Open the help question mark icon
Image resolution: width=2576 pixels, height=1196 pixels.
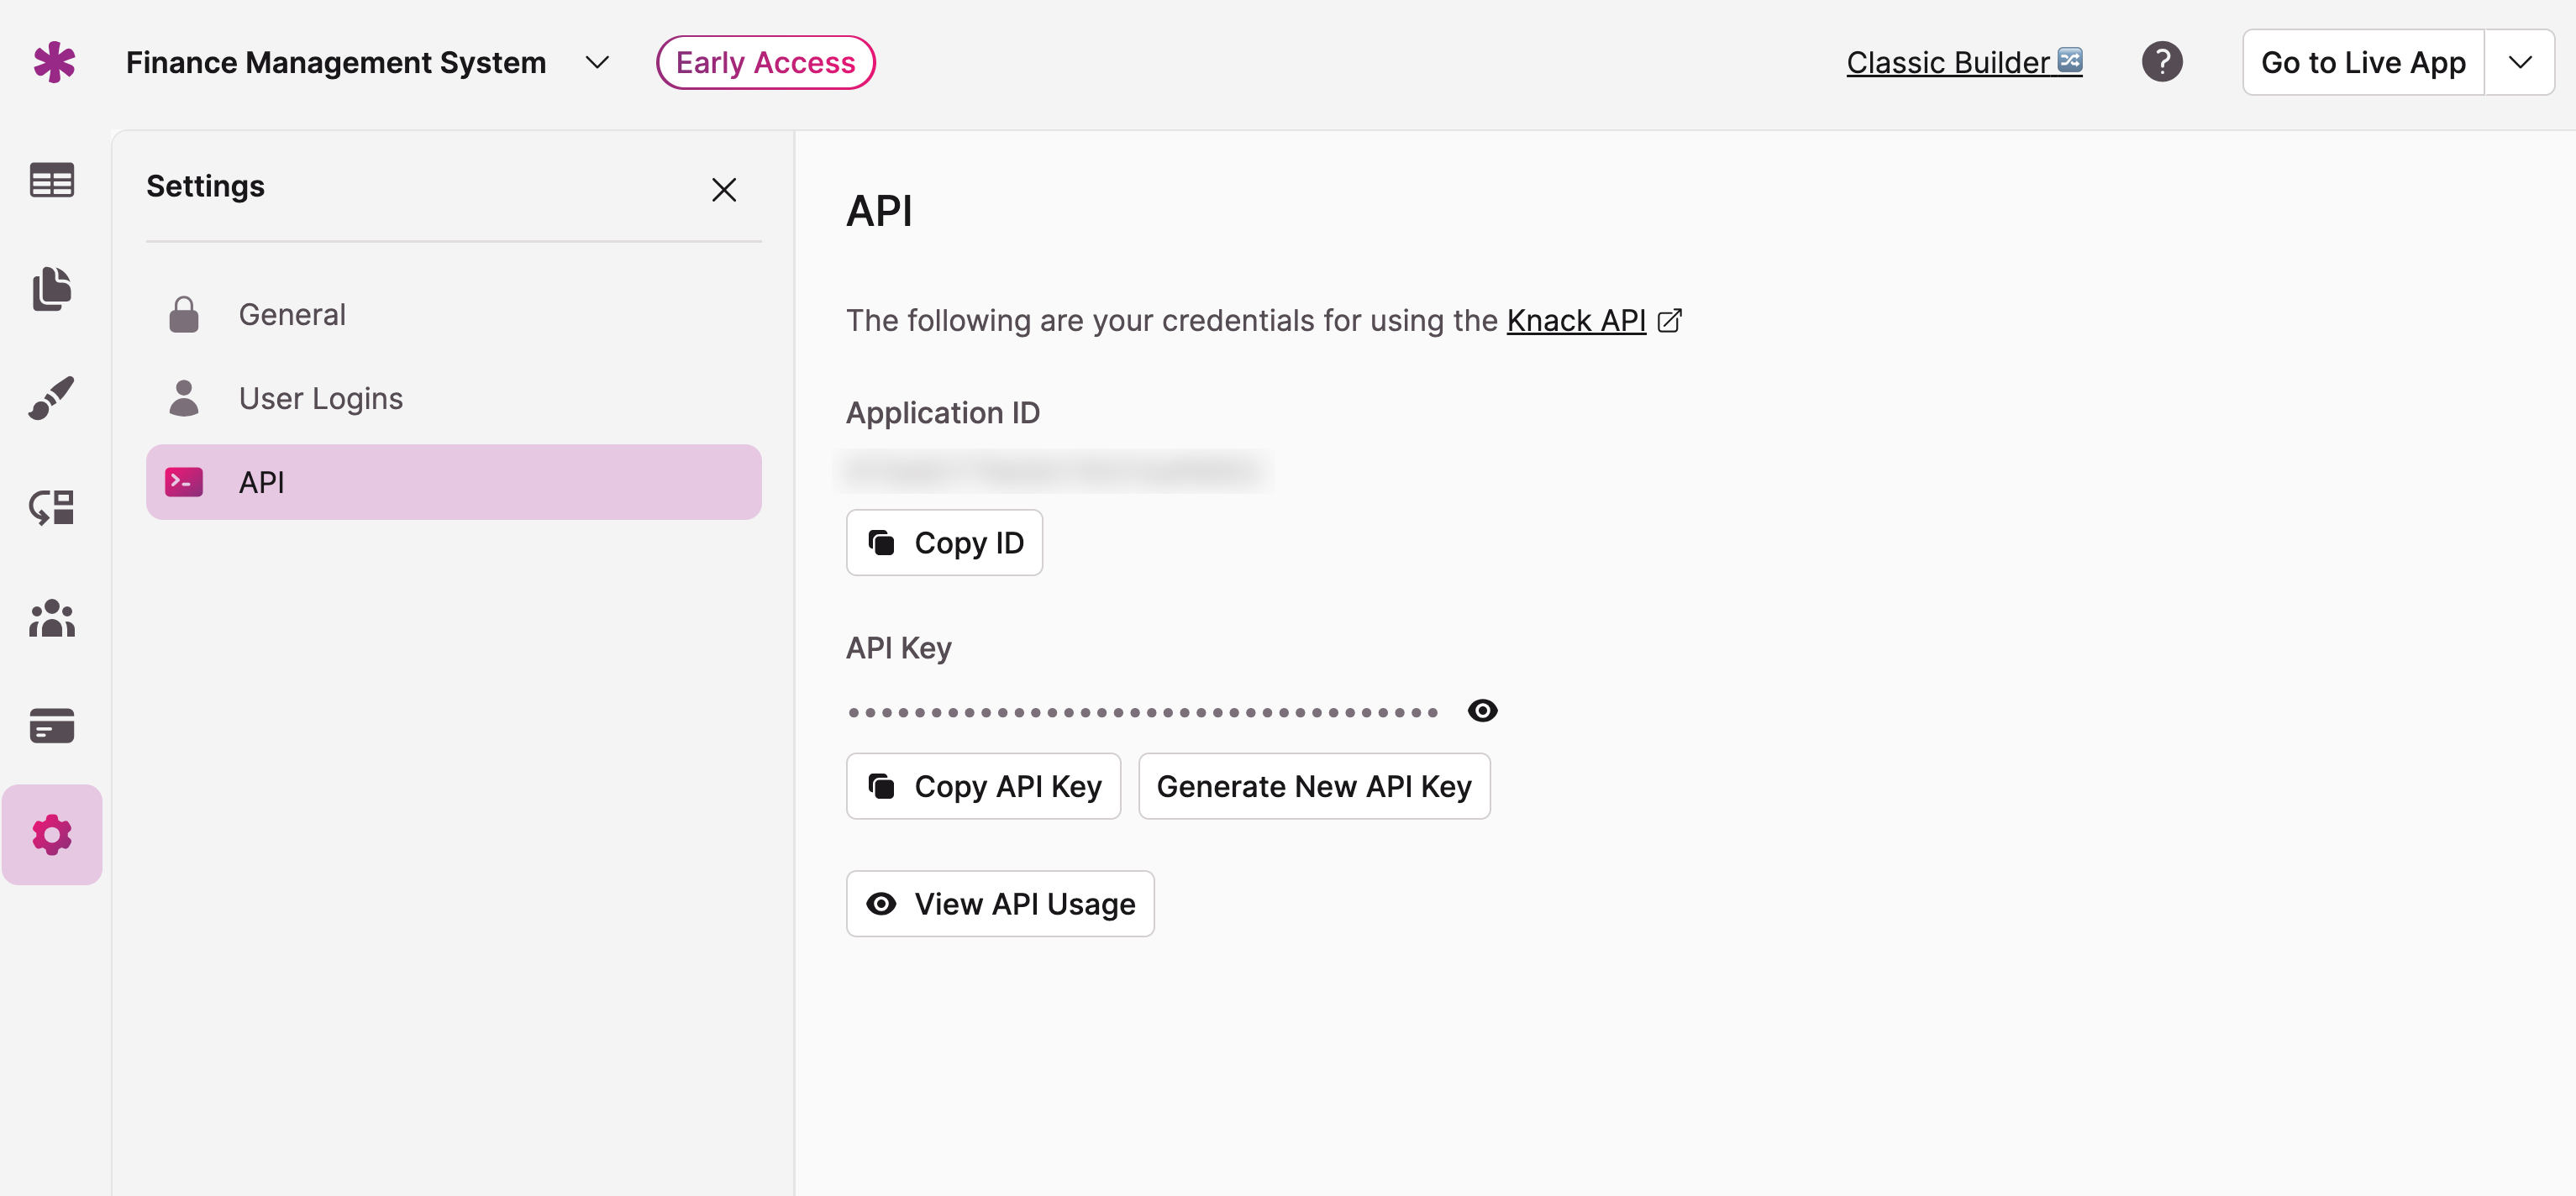[2161, 62]
